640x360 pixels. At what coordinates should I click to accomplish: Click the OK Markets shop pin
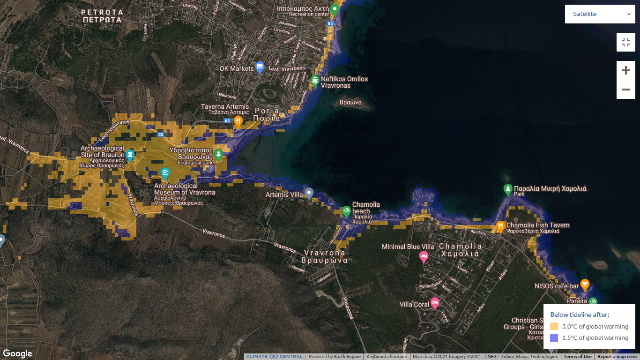click(x=260, y=67)
